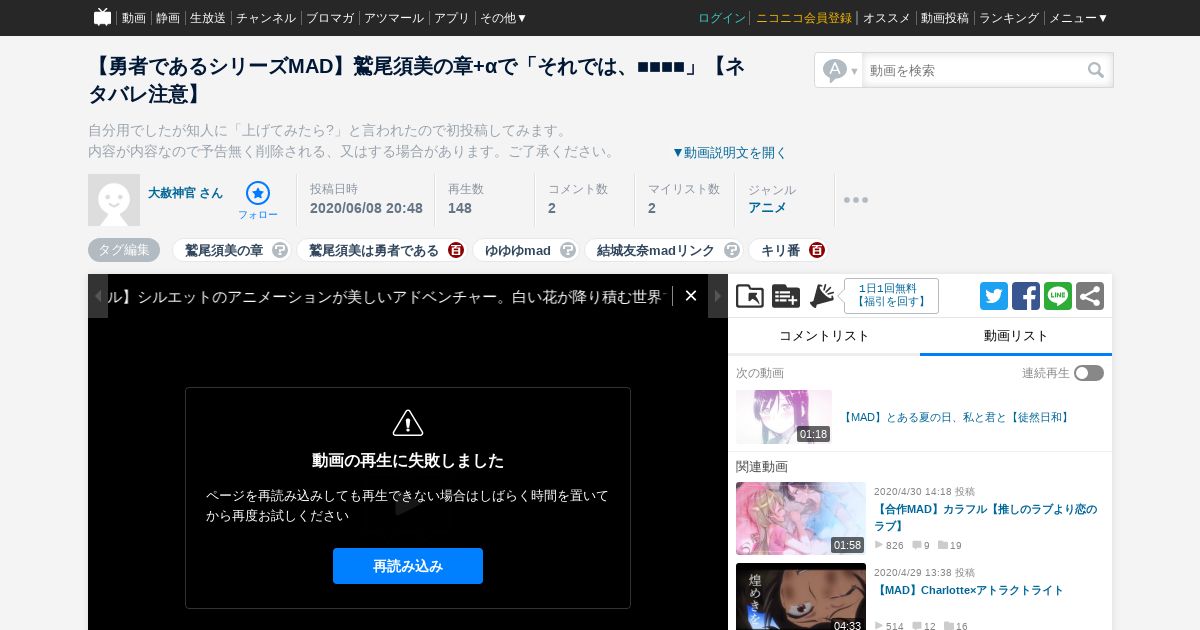Open Charlotte×アトラクトライト thumbnail
1200x630 pixels.
tap(801, 596)
